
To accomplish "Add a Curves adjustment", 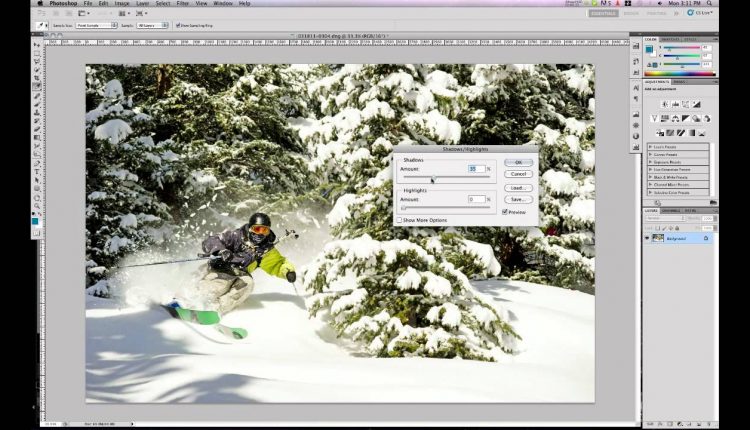I will point(685,104).
